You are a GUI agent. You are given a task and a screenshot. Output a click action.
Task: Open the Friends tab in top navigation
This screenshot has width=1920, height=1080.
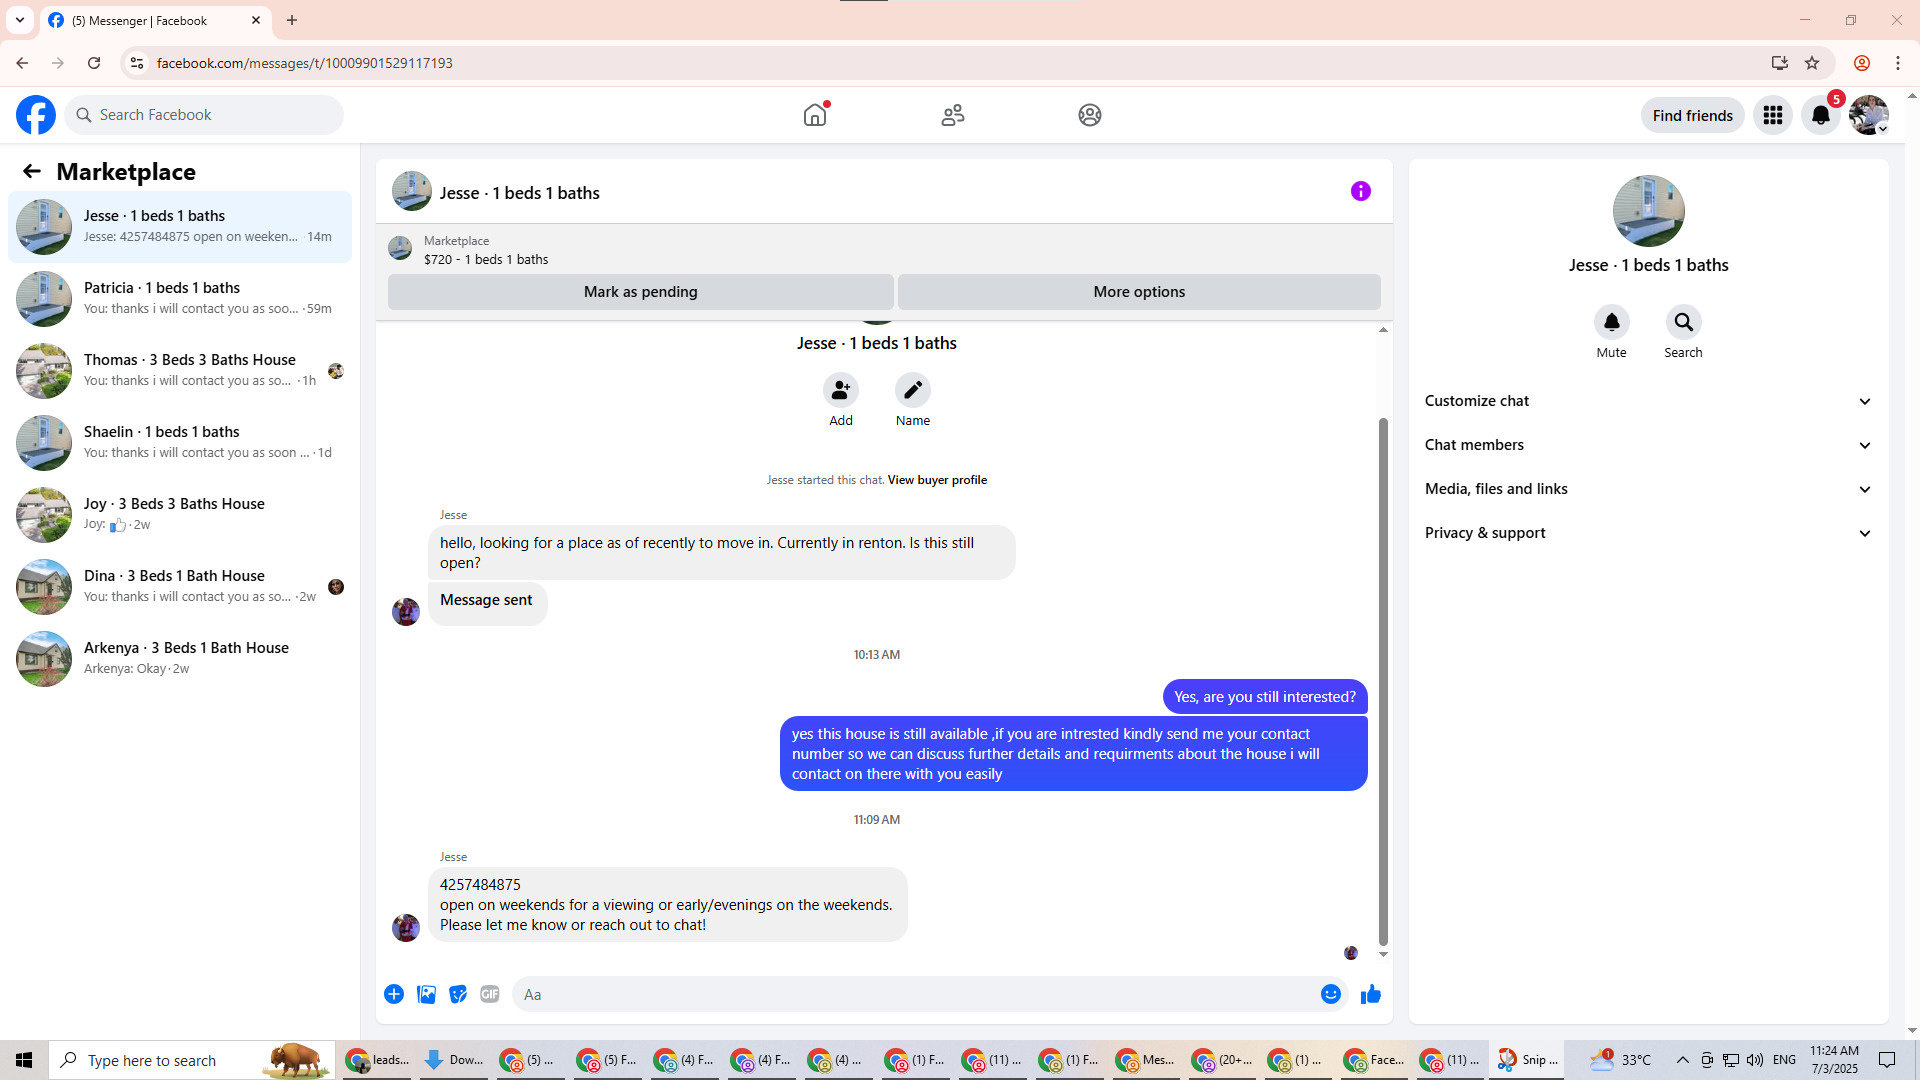tap(952, 115)
